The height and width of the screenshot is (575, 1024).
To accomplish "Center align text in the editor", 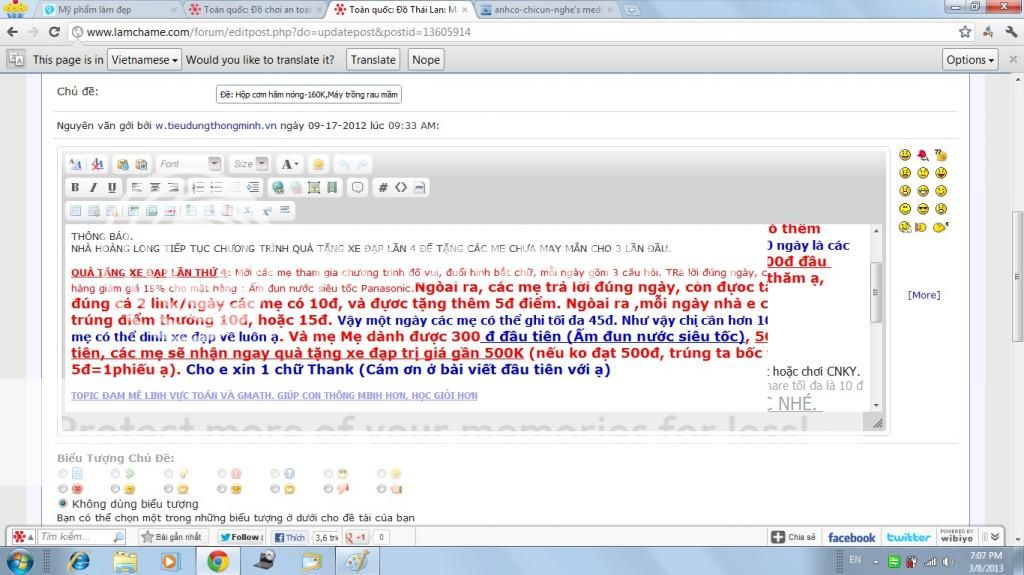I will (155, 188).
